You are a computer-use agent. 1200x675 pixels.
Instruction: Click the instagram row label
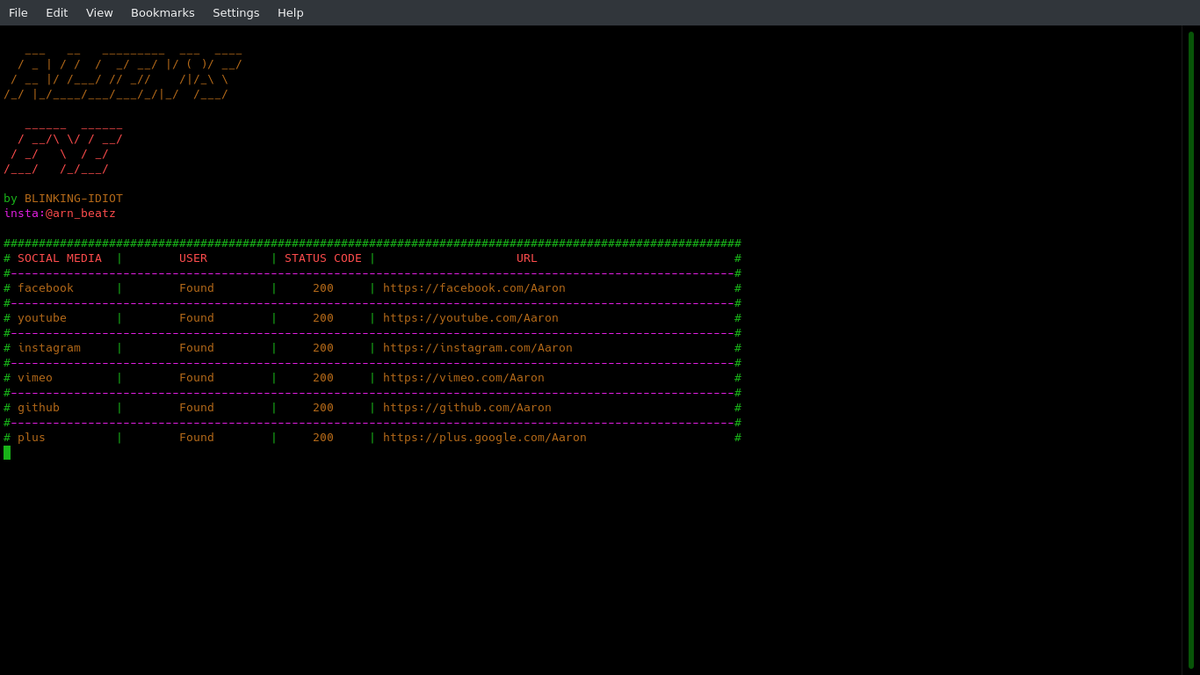pyautogui.click(x=49, y=348)
